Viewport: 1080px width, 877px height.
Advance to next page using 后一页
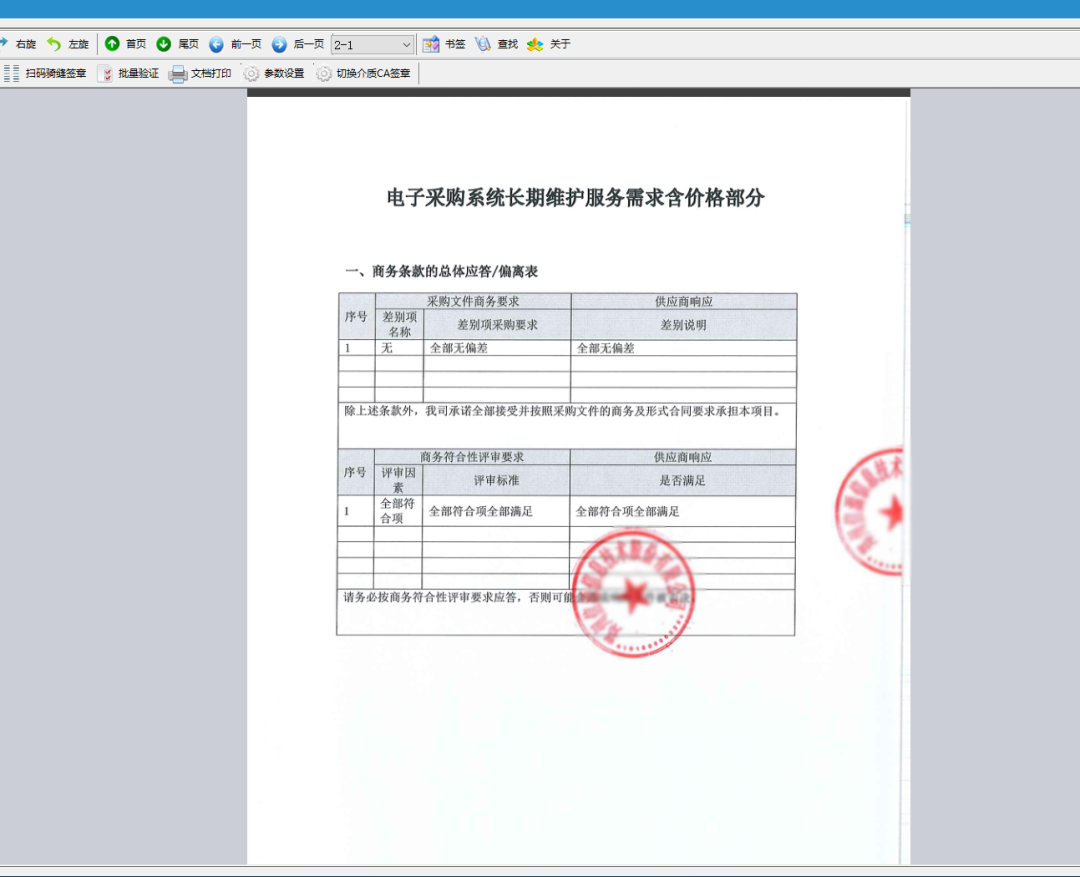coord(298,44)
